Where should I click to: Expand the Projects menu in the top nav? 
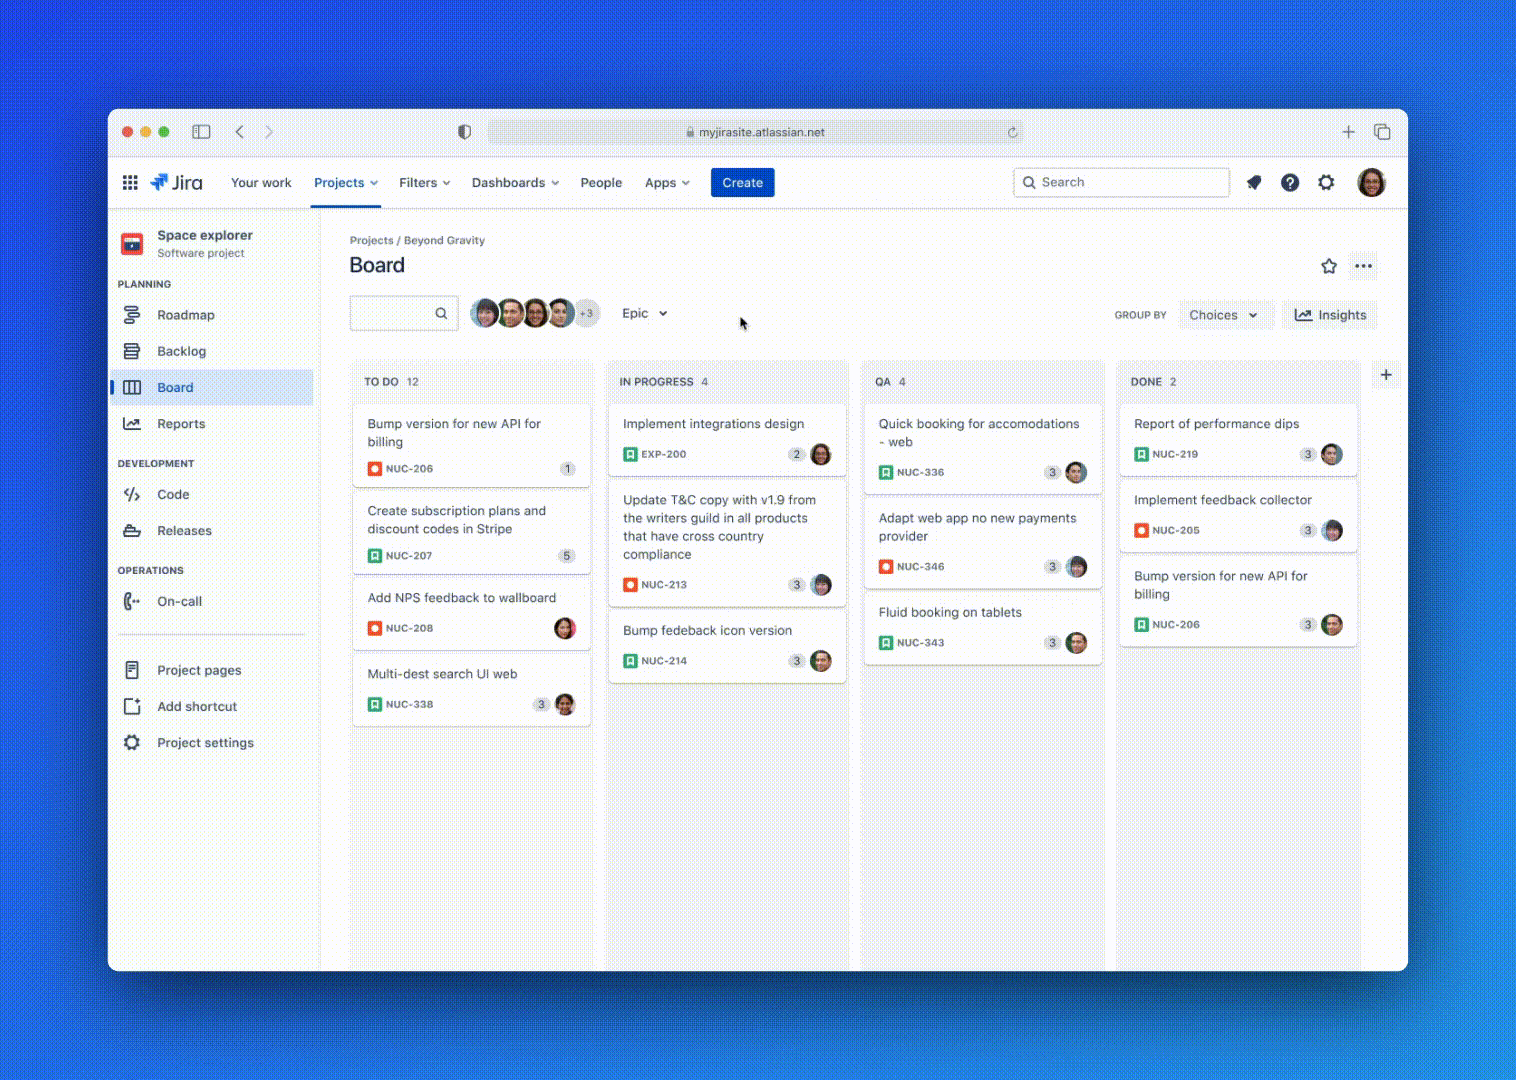tap(345, 183)
